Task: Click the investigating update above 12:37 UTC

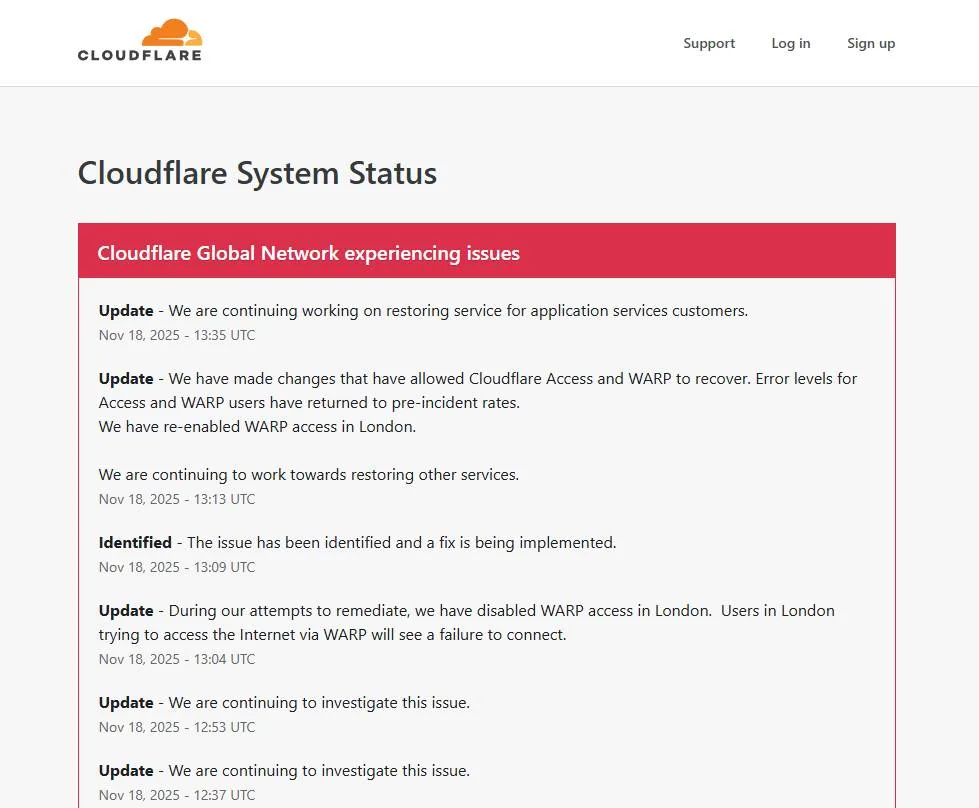Action: point(284,771)
